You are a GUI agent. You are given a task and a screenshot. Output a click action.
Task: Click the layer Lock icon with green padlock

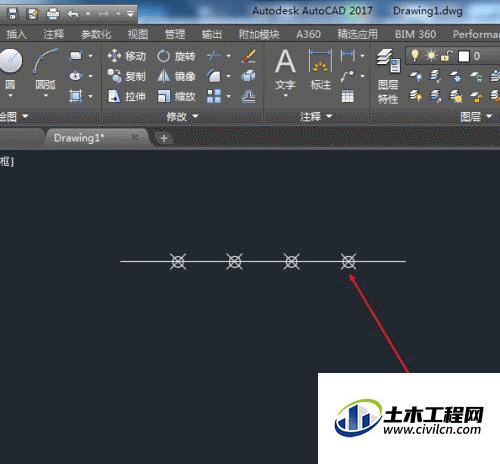pos(476,77)
